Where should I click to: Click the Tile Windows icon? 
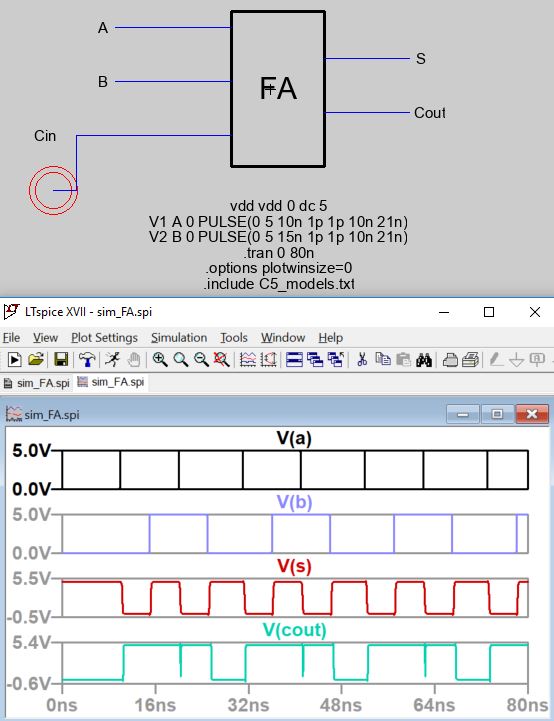point(294,360)
